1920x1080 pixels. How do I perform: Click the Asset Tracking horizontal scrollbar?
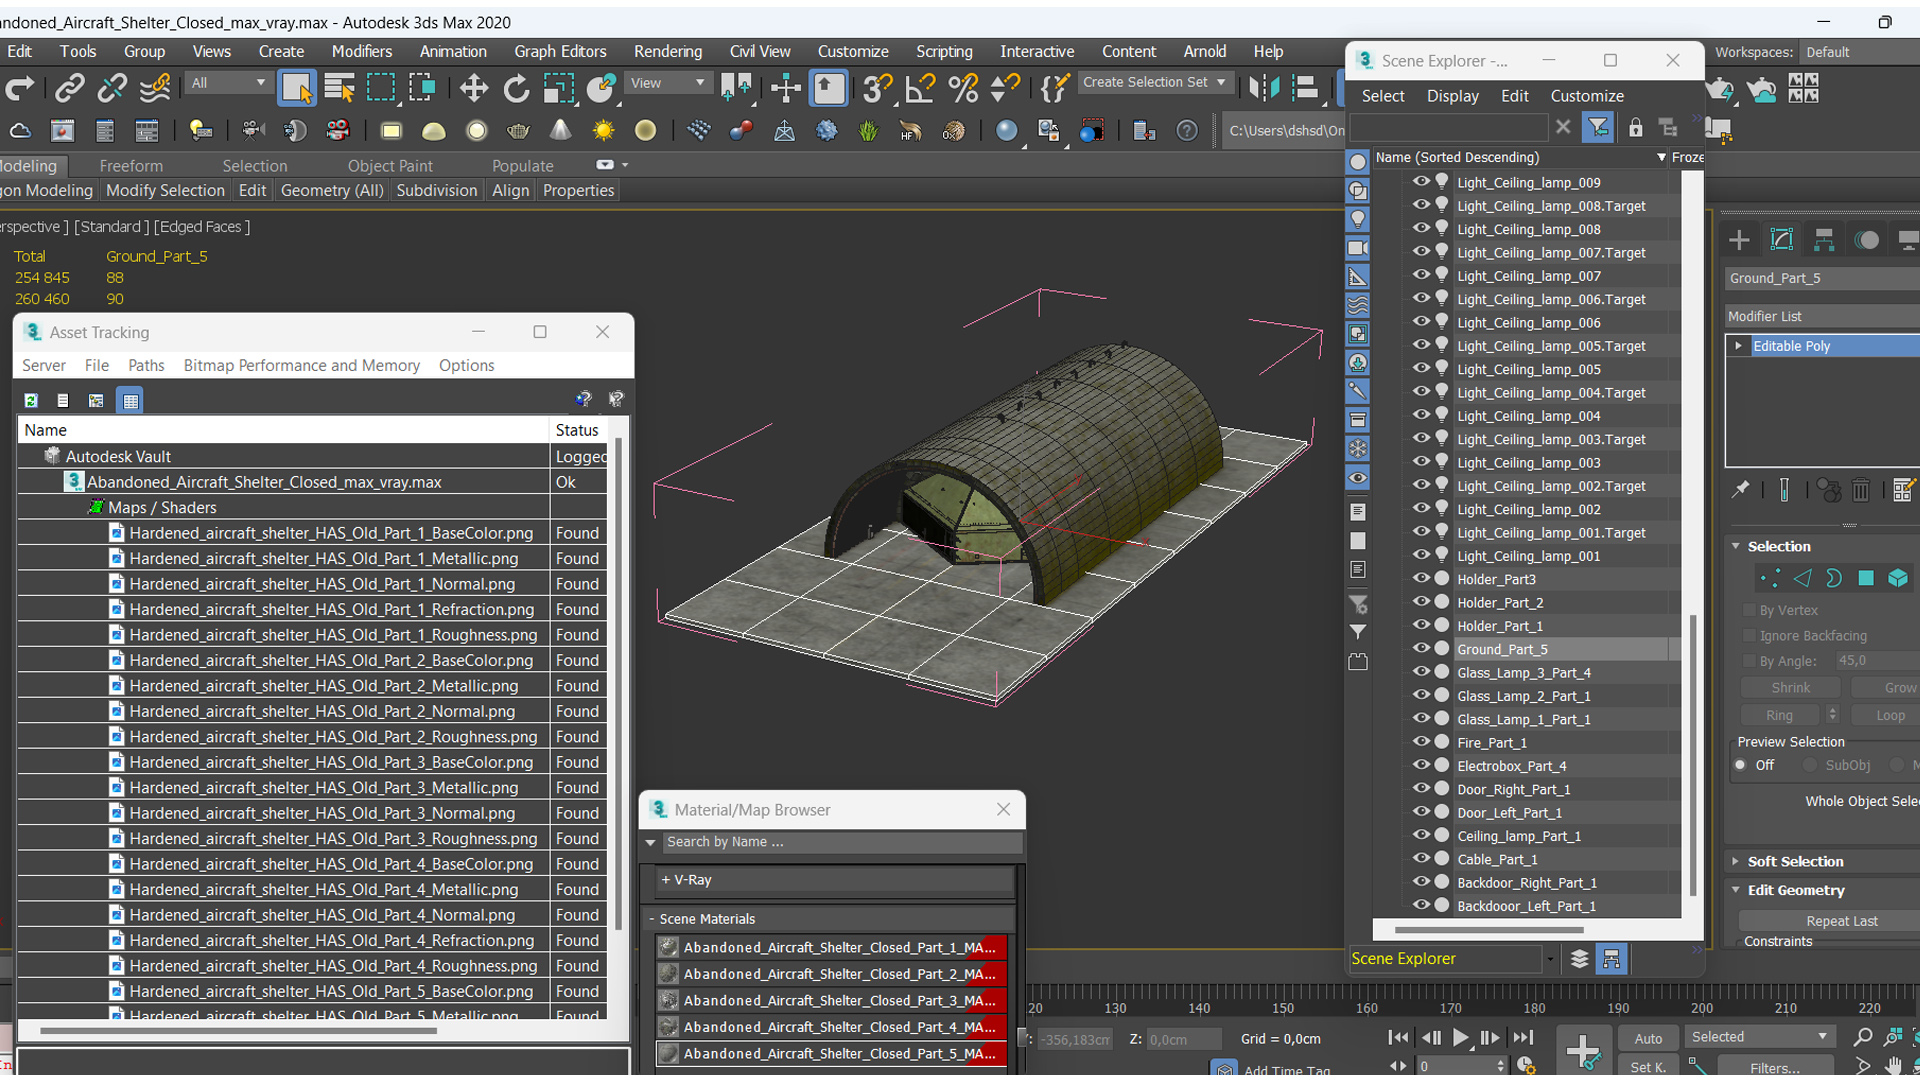[x=238, y=1030]
